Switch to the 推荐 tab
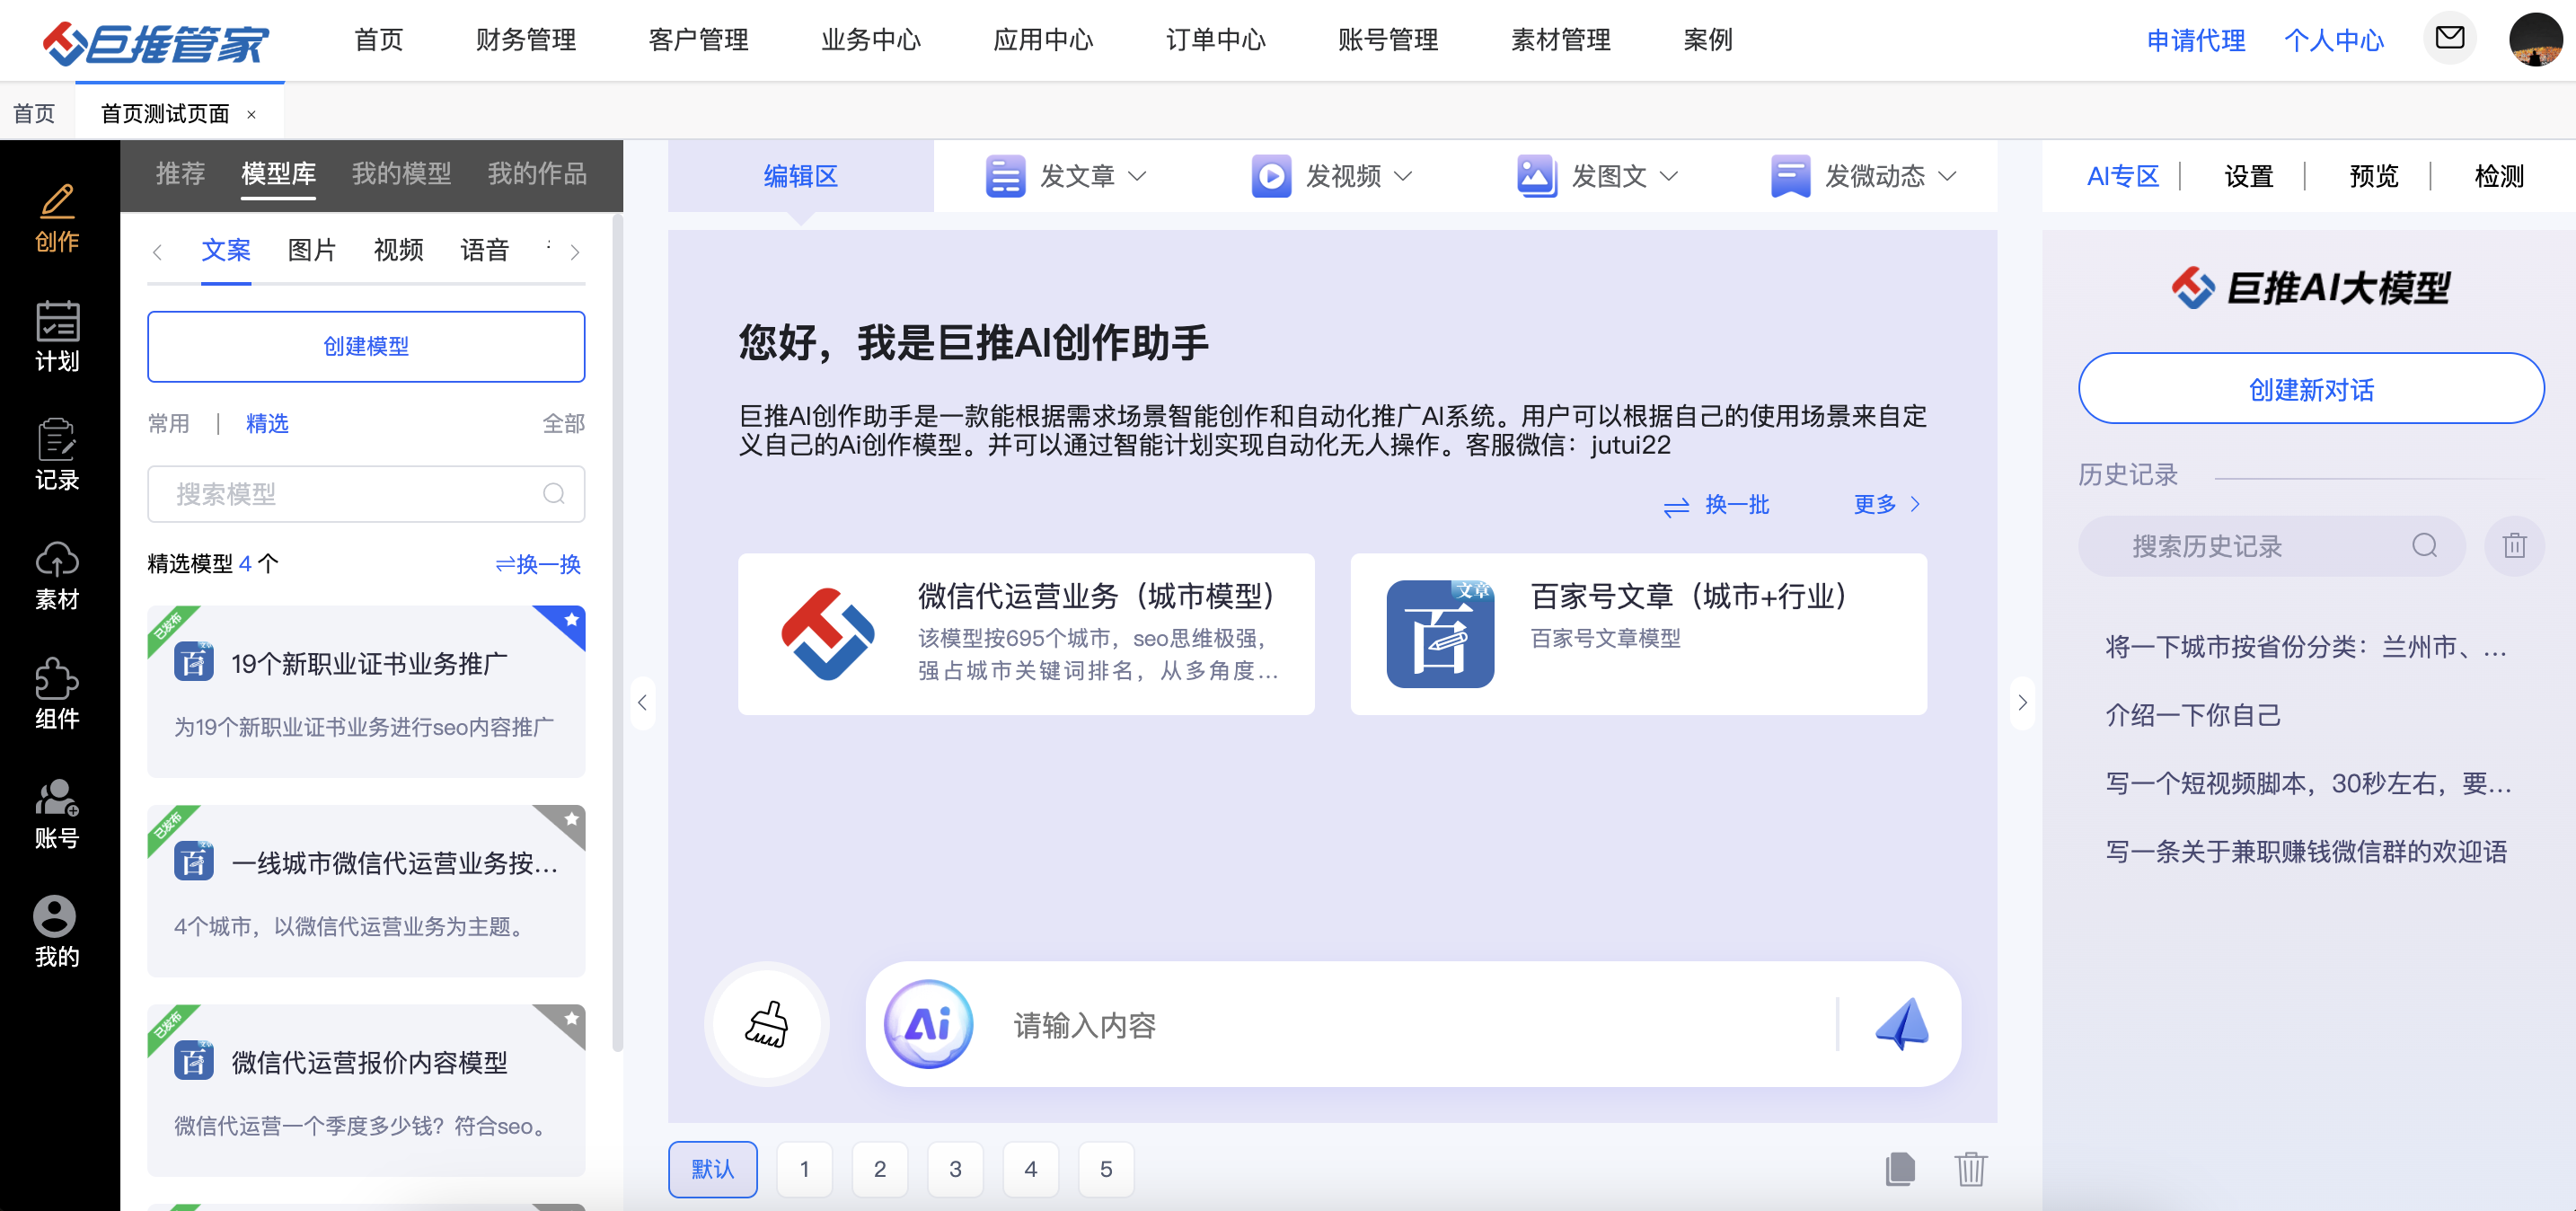This screenshot has width=2576, height=1211. pyautogui.click(x=180, y=174)
